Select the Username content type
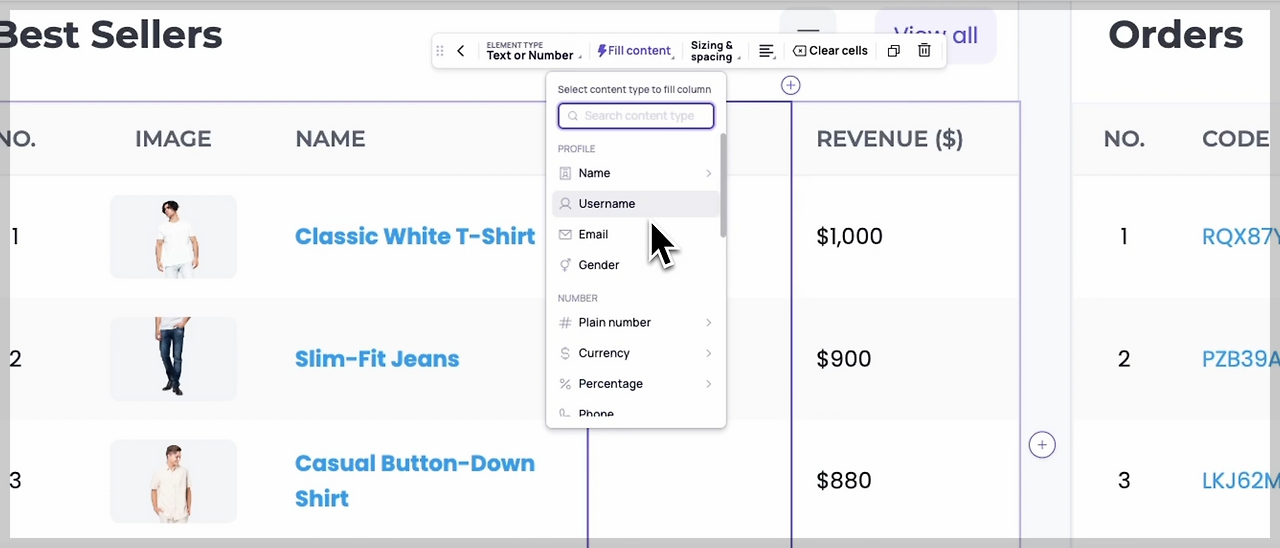The image size is (1280, 548). point(636,204)
